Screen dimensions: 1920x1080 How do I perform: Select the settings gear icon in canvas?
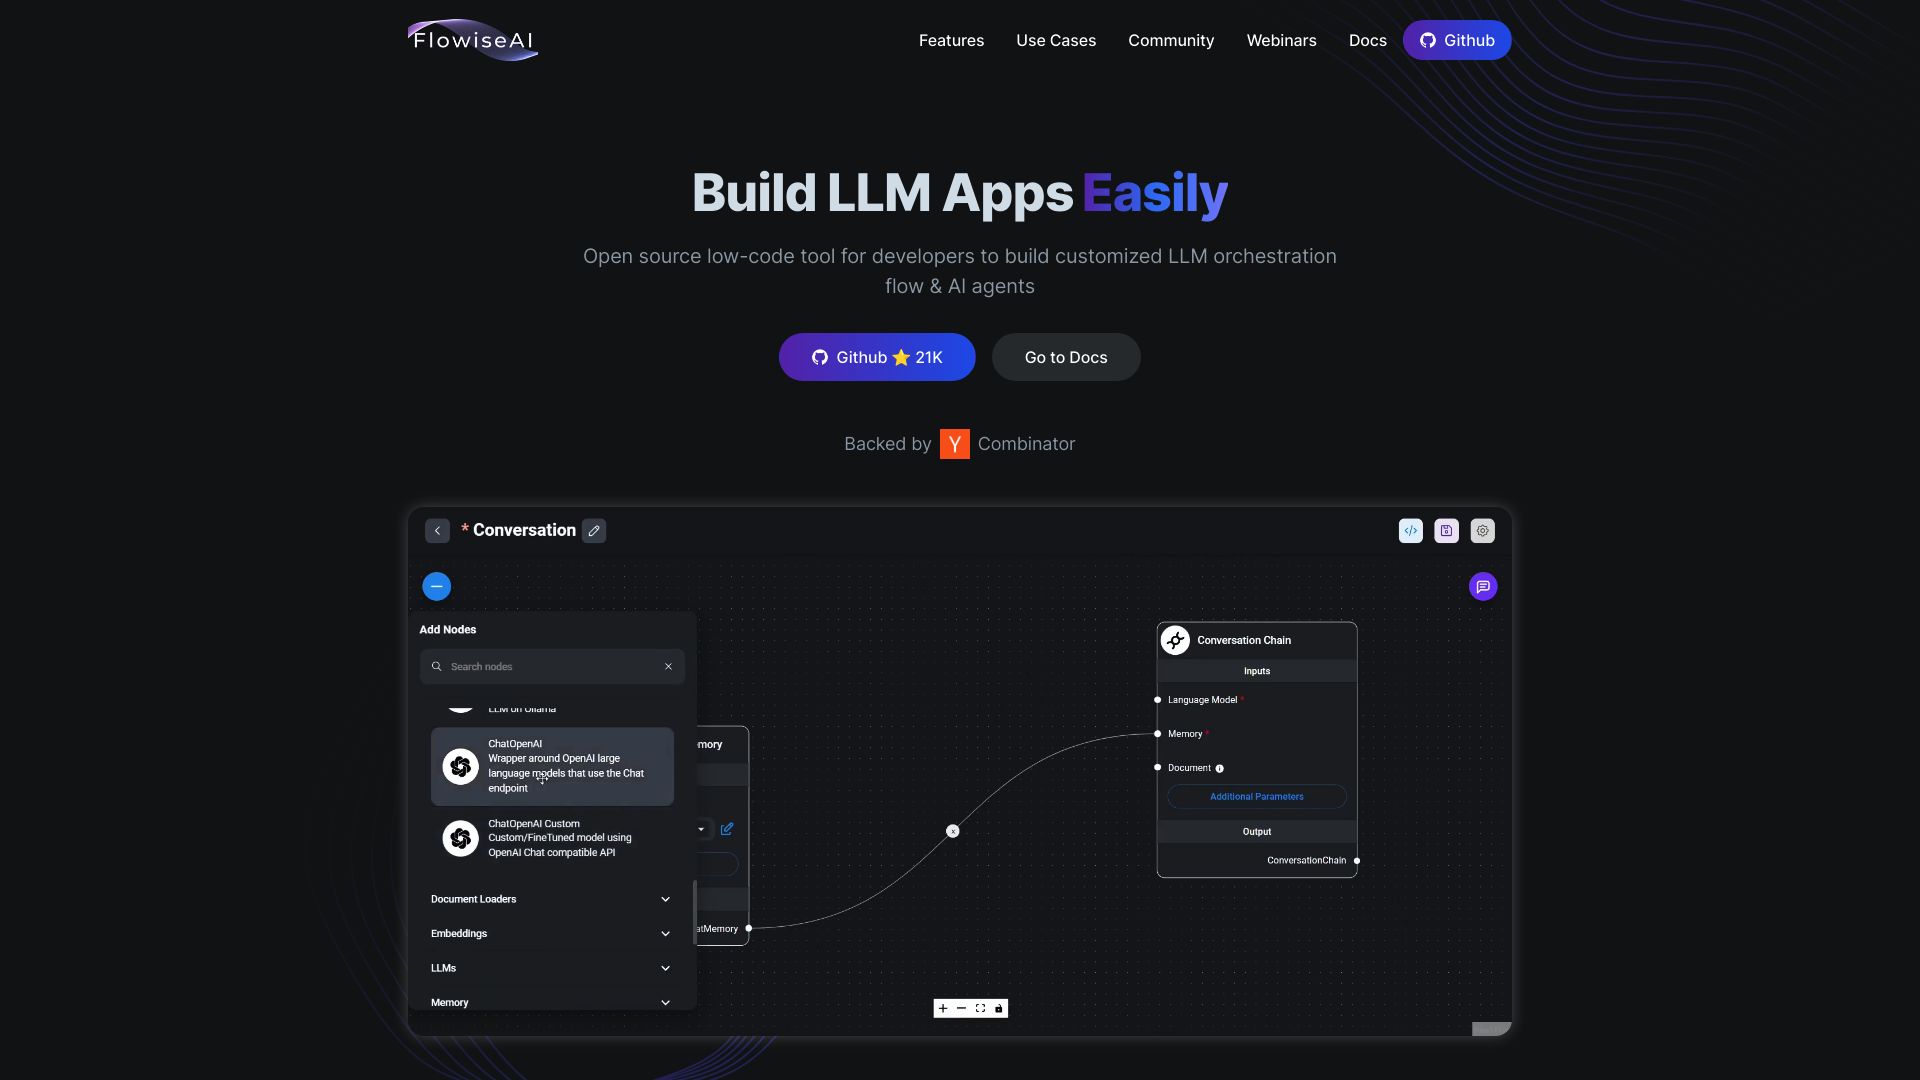(x=1482, y=530)
